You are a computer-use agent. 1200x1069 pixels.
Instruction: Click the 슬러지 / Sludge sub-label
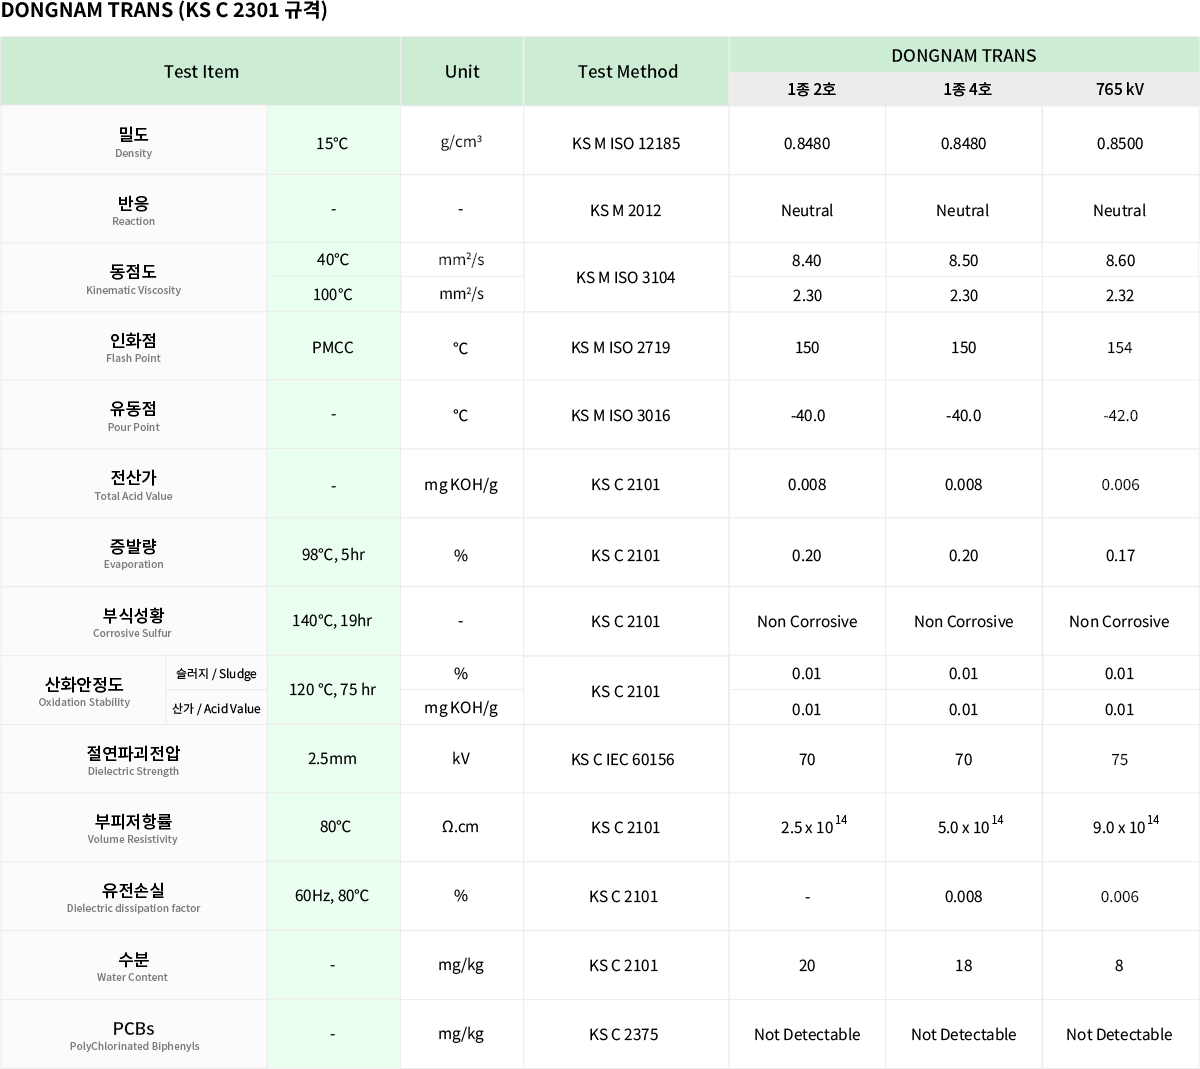[x=216, y=674]
